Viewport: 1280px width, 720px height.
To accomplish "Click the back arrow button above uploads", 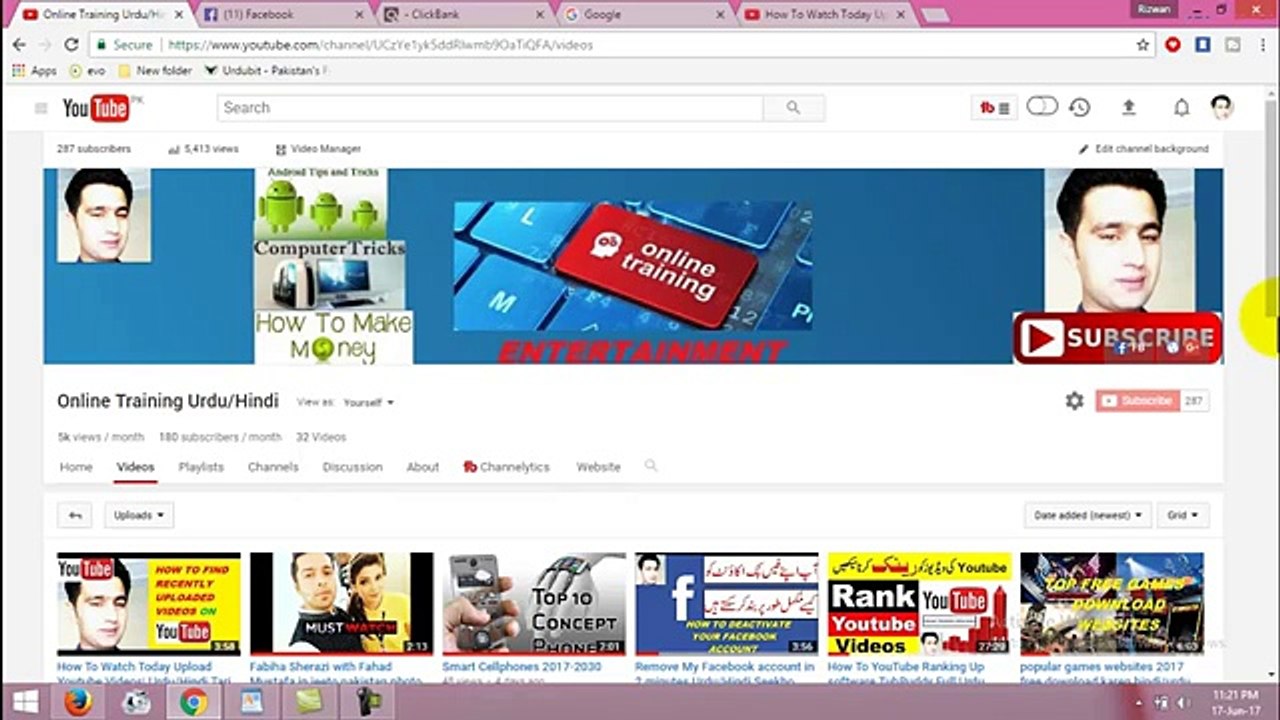I will [x=75, y=515].
